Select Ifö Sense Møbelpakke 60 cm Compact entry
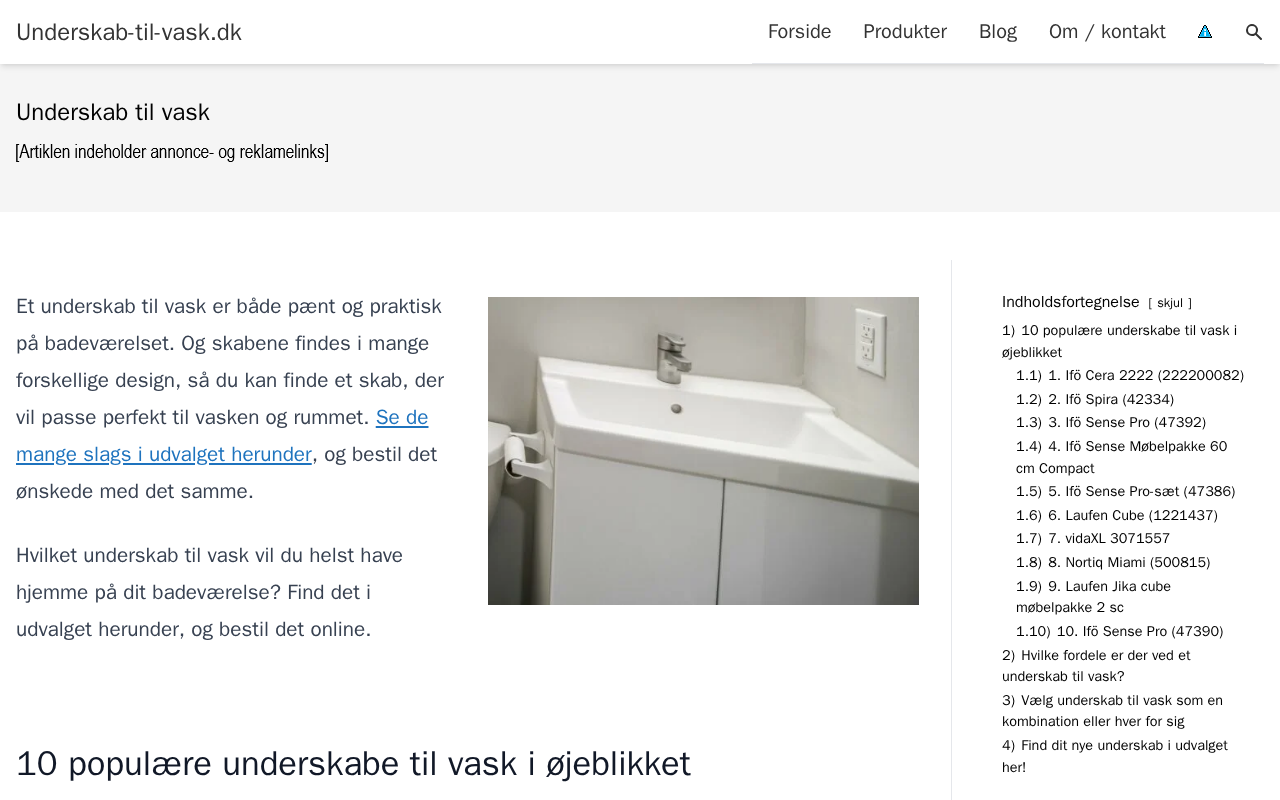 1121,457
